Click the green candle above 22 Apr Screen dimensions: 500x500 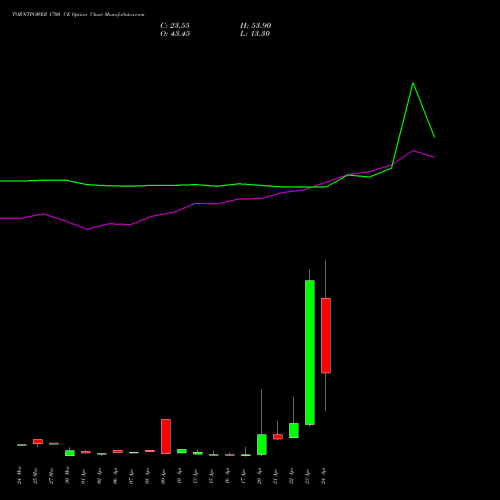pyautogui.click(x=294, y=430)
